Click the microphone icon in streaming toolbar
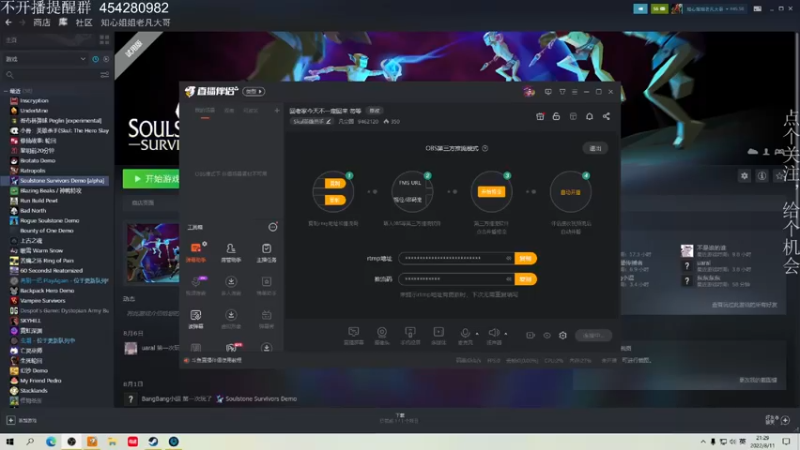The width and height of the screenshot is (800, 450). click(x=465, y=333)
